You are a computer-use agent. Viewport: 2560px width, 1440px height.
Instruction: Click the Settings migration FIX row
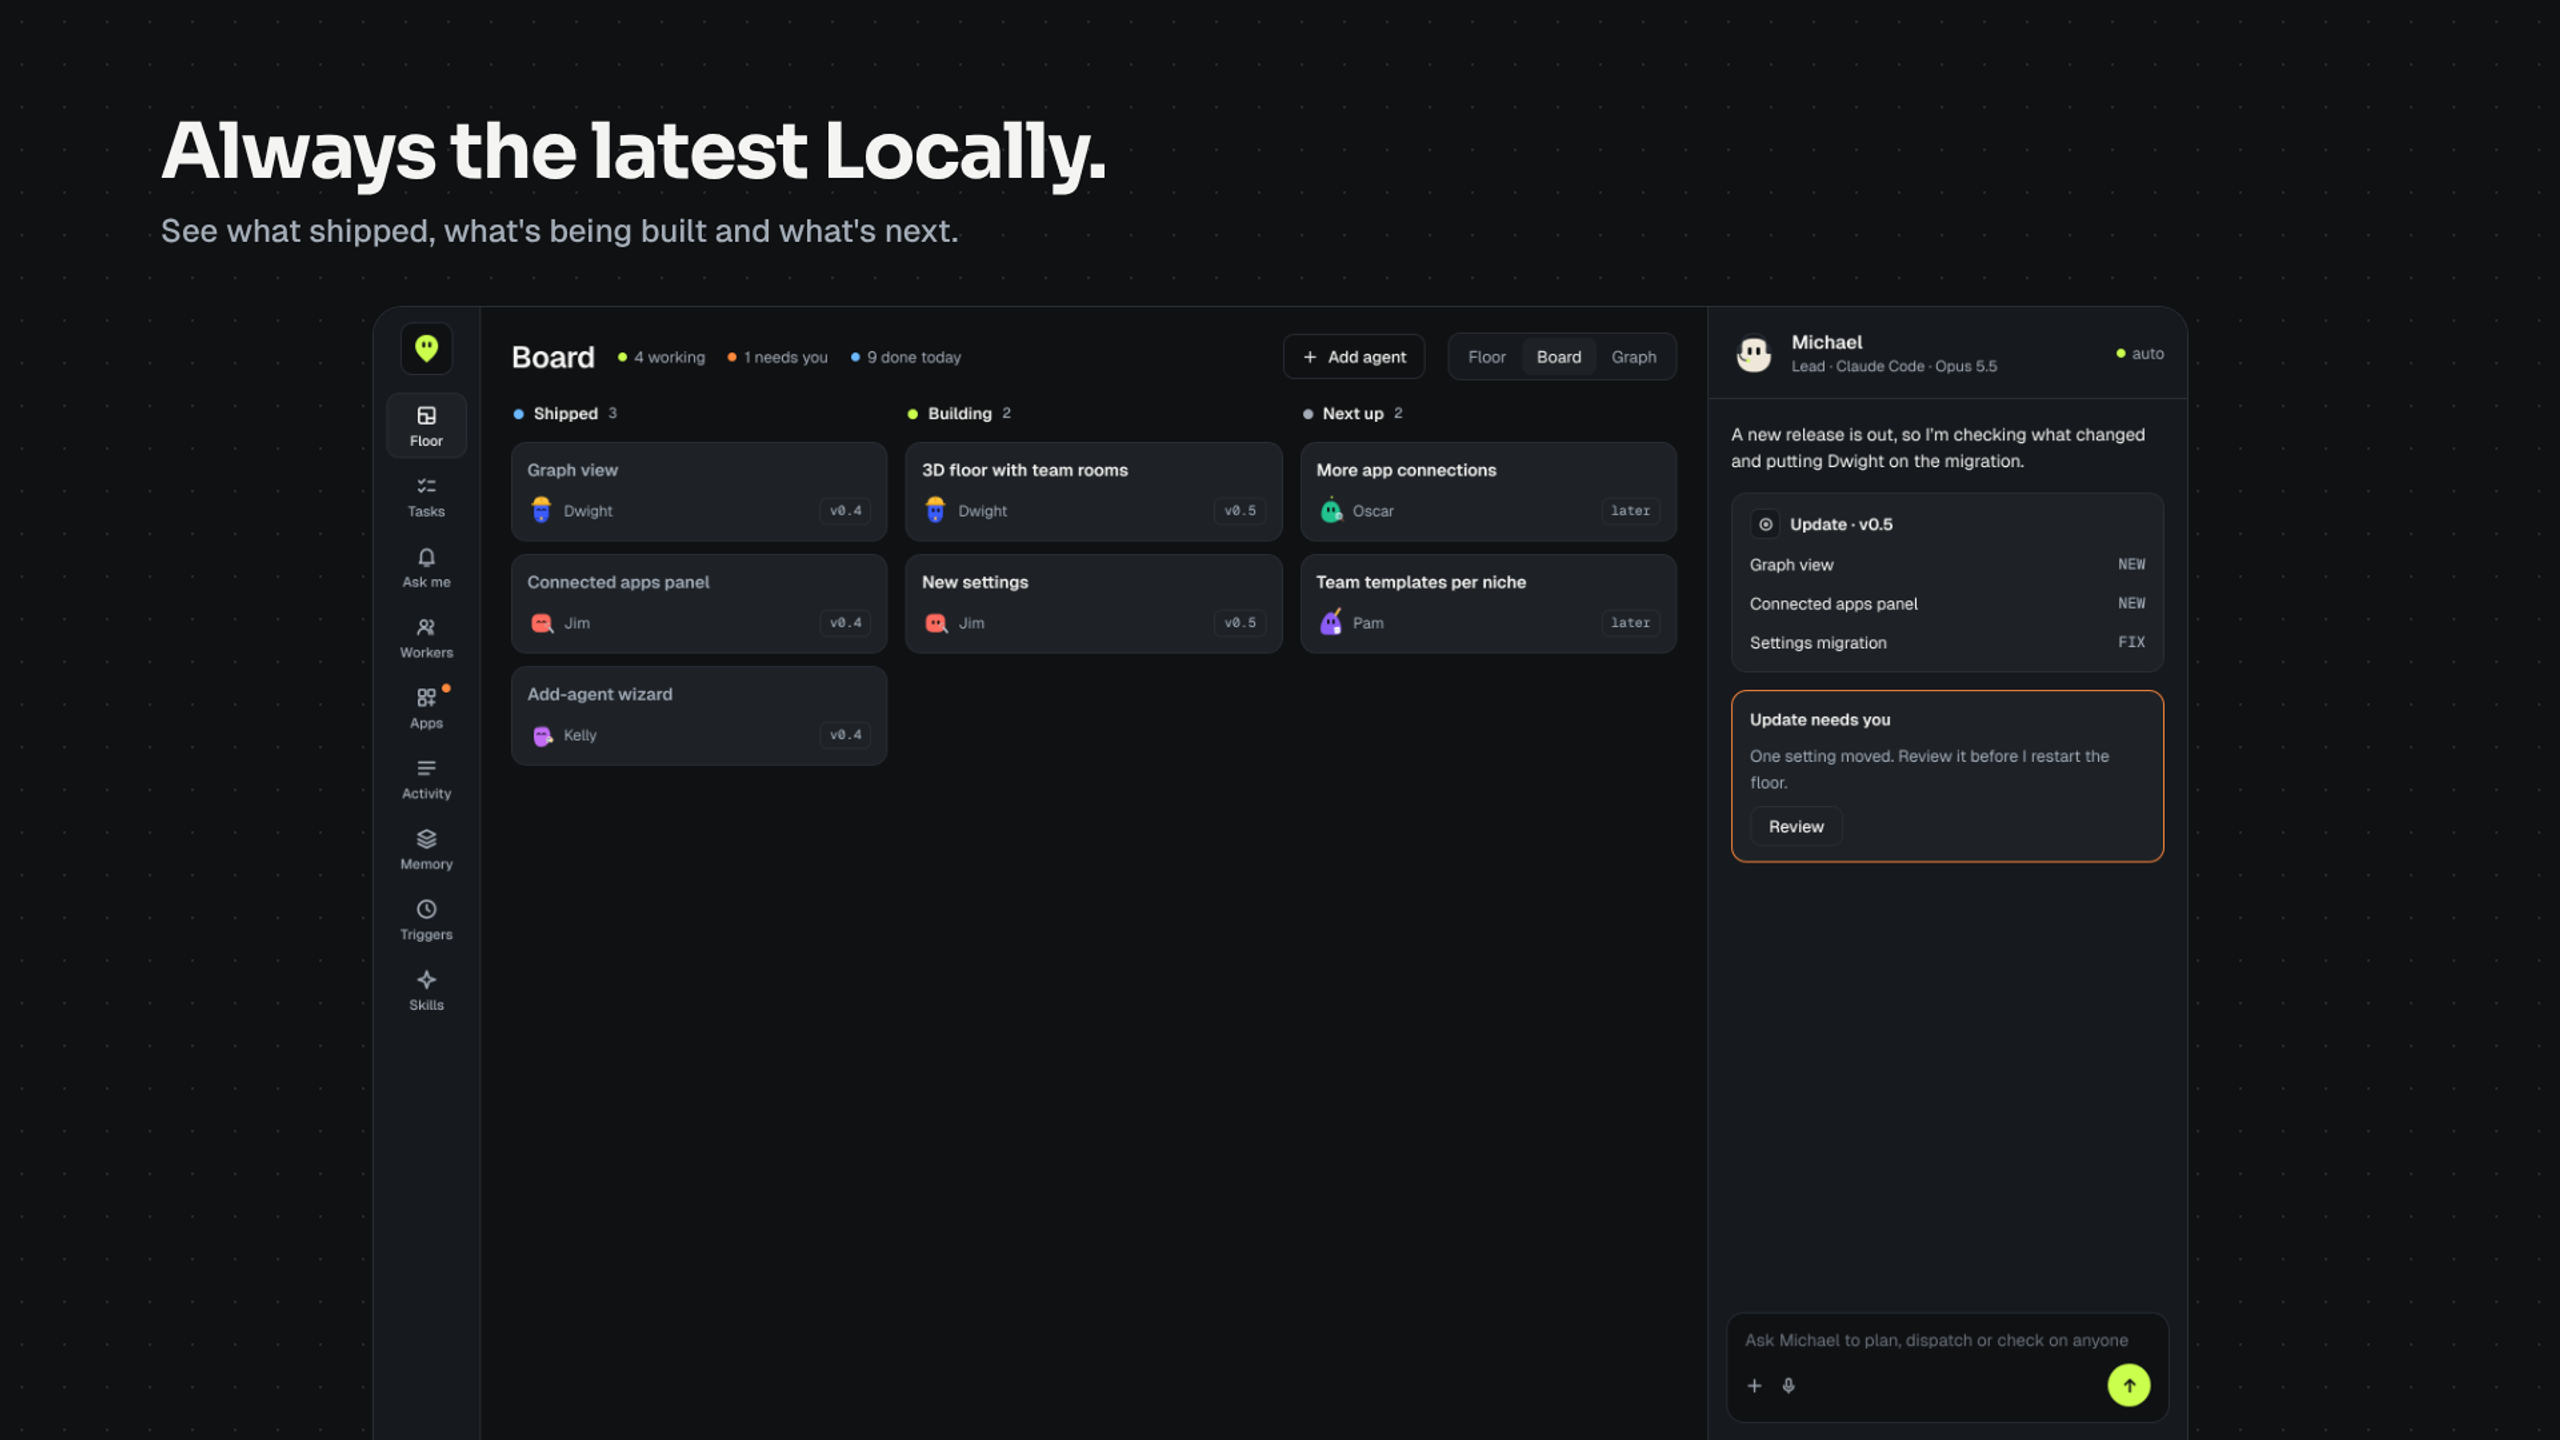point(1947,643)
